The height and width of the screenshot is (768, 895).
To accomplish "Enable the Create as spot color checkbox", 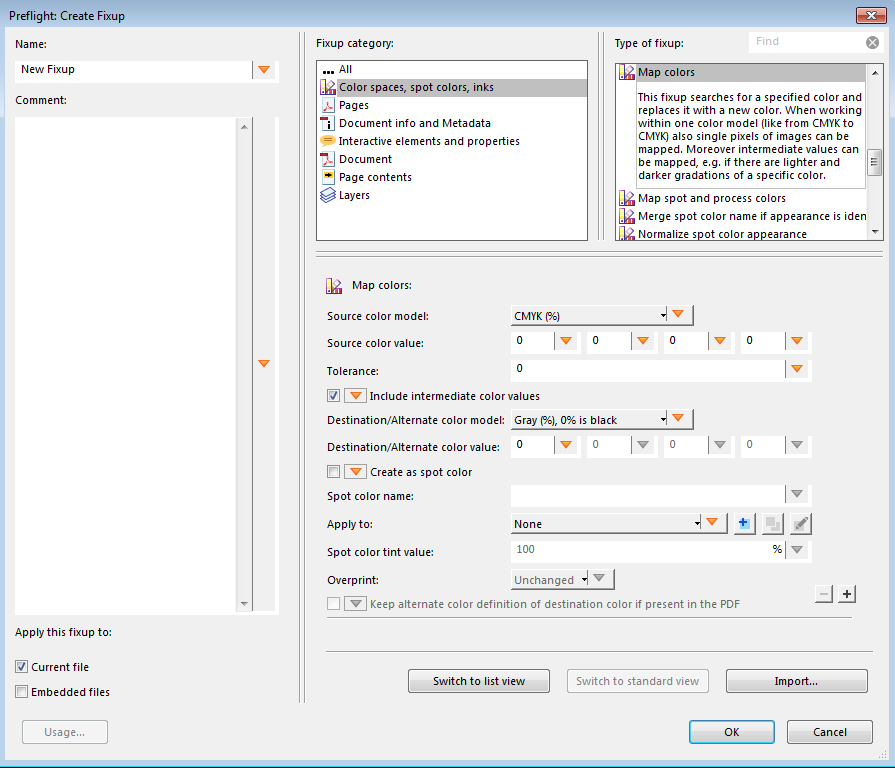I will point(333,471).
